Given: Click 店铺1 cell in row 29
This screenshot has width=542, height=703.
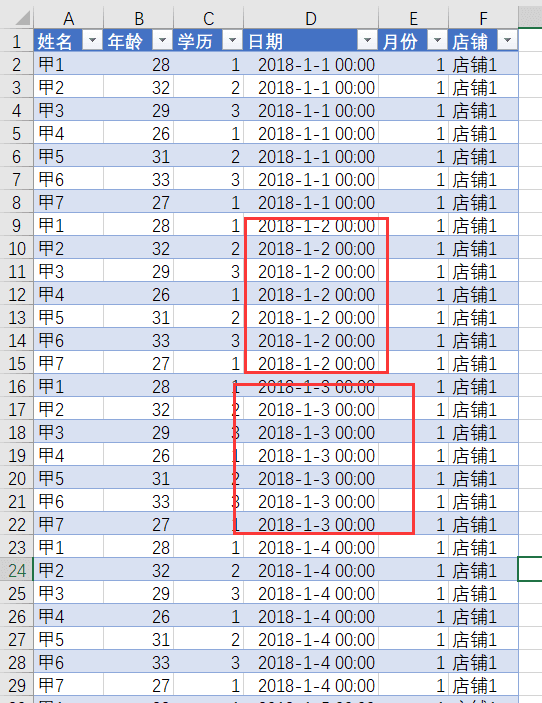Looking at the screenshot, I should click(x=483, y=685).
